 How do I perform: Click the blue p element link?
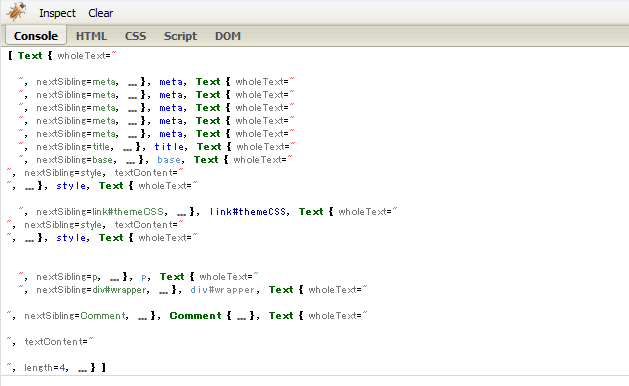click(x=144, y=278)
